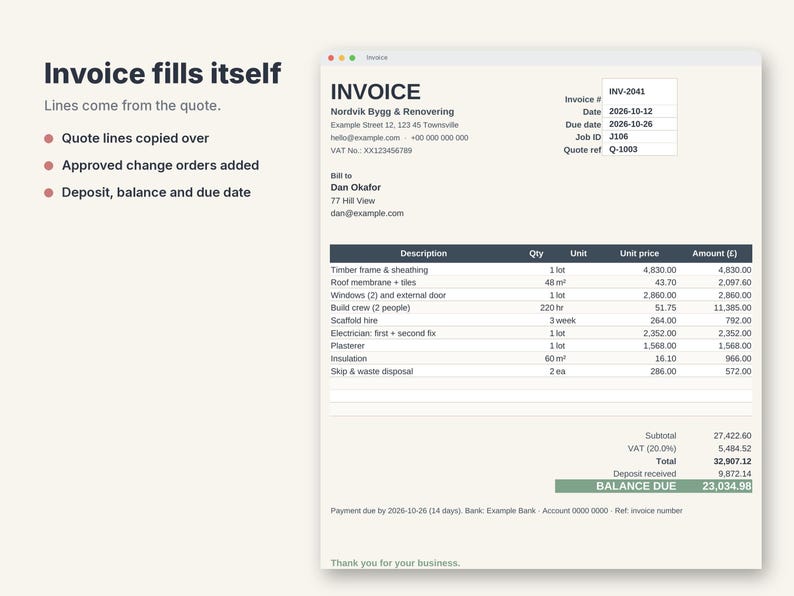794x596 pixels.
Task: Click the Quote lines copied over bullet
Action: click(135, 138)
